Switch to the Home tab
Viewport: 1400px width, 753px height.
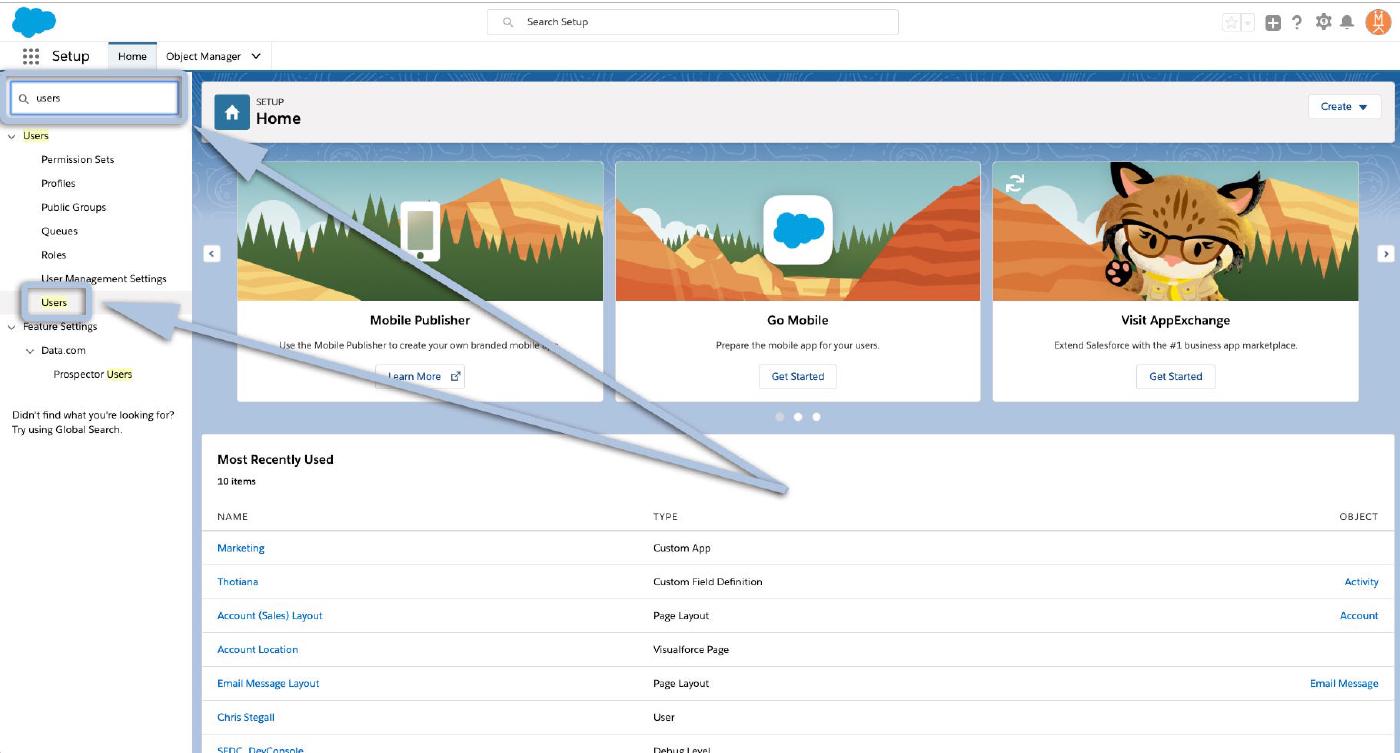pos(132,57)
